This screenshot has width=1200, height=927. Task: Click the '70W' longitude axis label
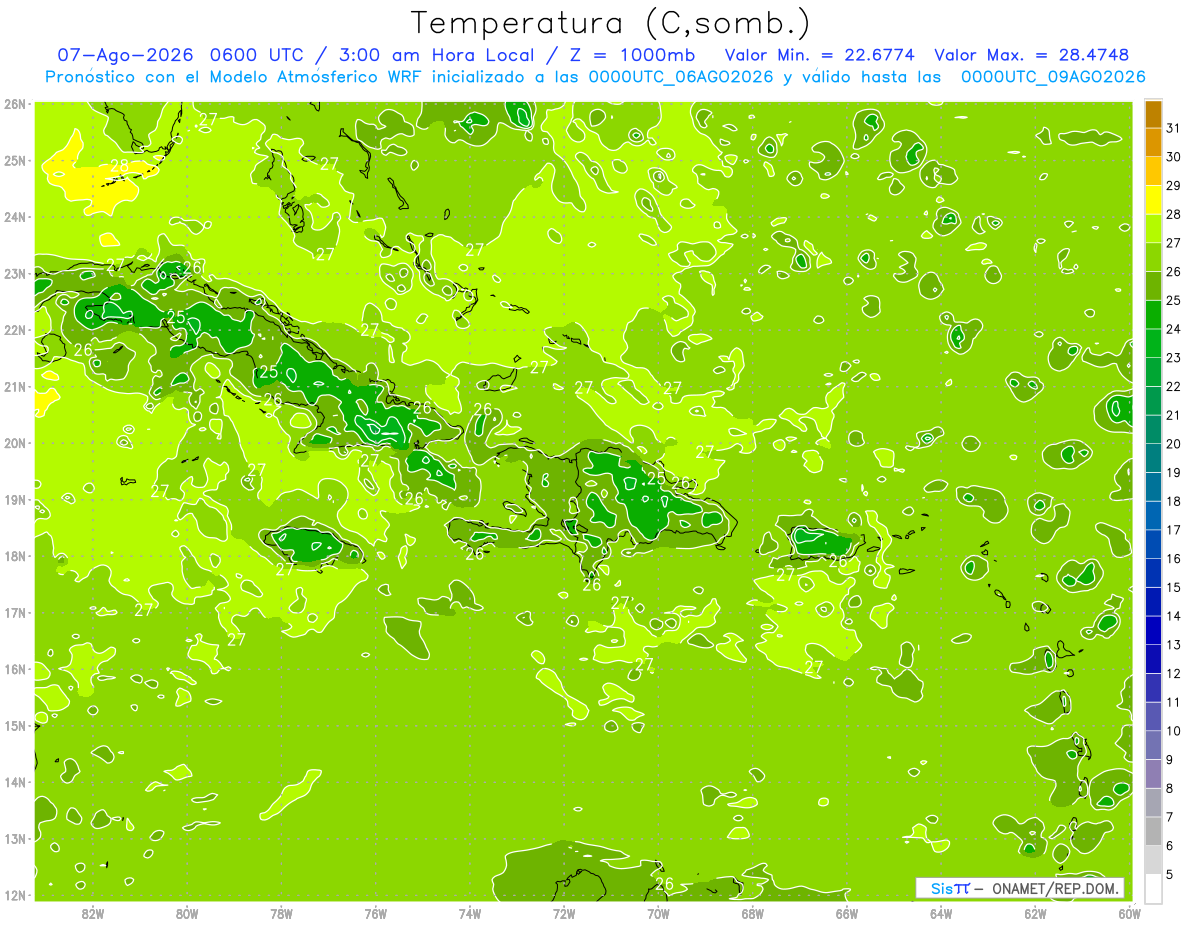(x=659, y=913)
